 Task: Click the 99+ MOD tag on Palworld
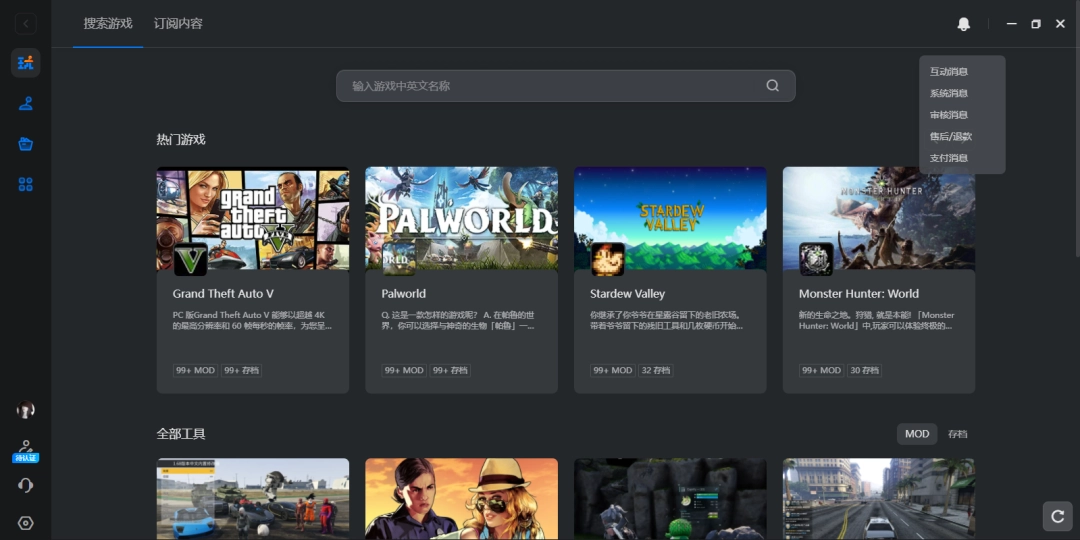[404, 370]
